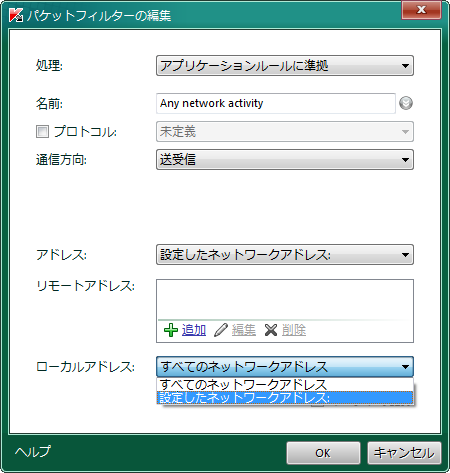Expand the アドレス dropdown

click(x=285, y=255)
